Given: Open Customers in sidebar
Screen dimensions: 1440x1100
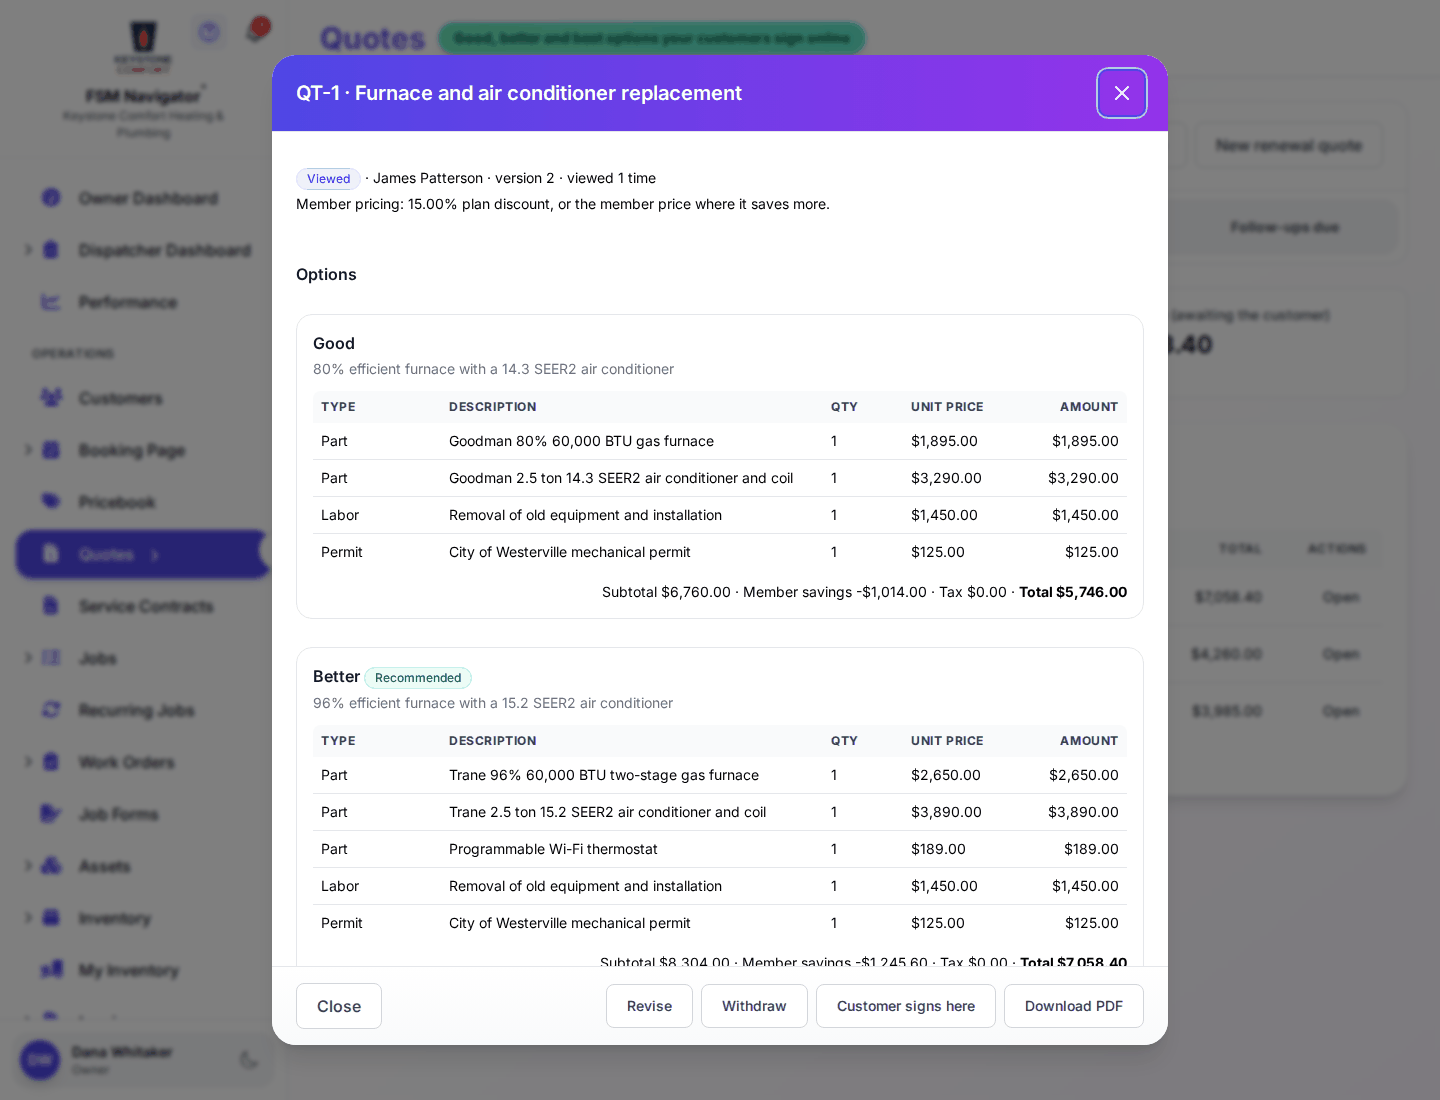Looking at the screenshot, I should click(x=120, y=398).
